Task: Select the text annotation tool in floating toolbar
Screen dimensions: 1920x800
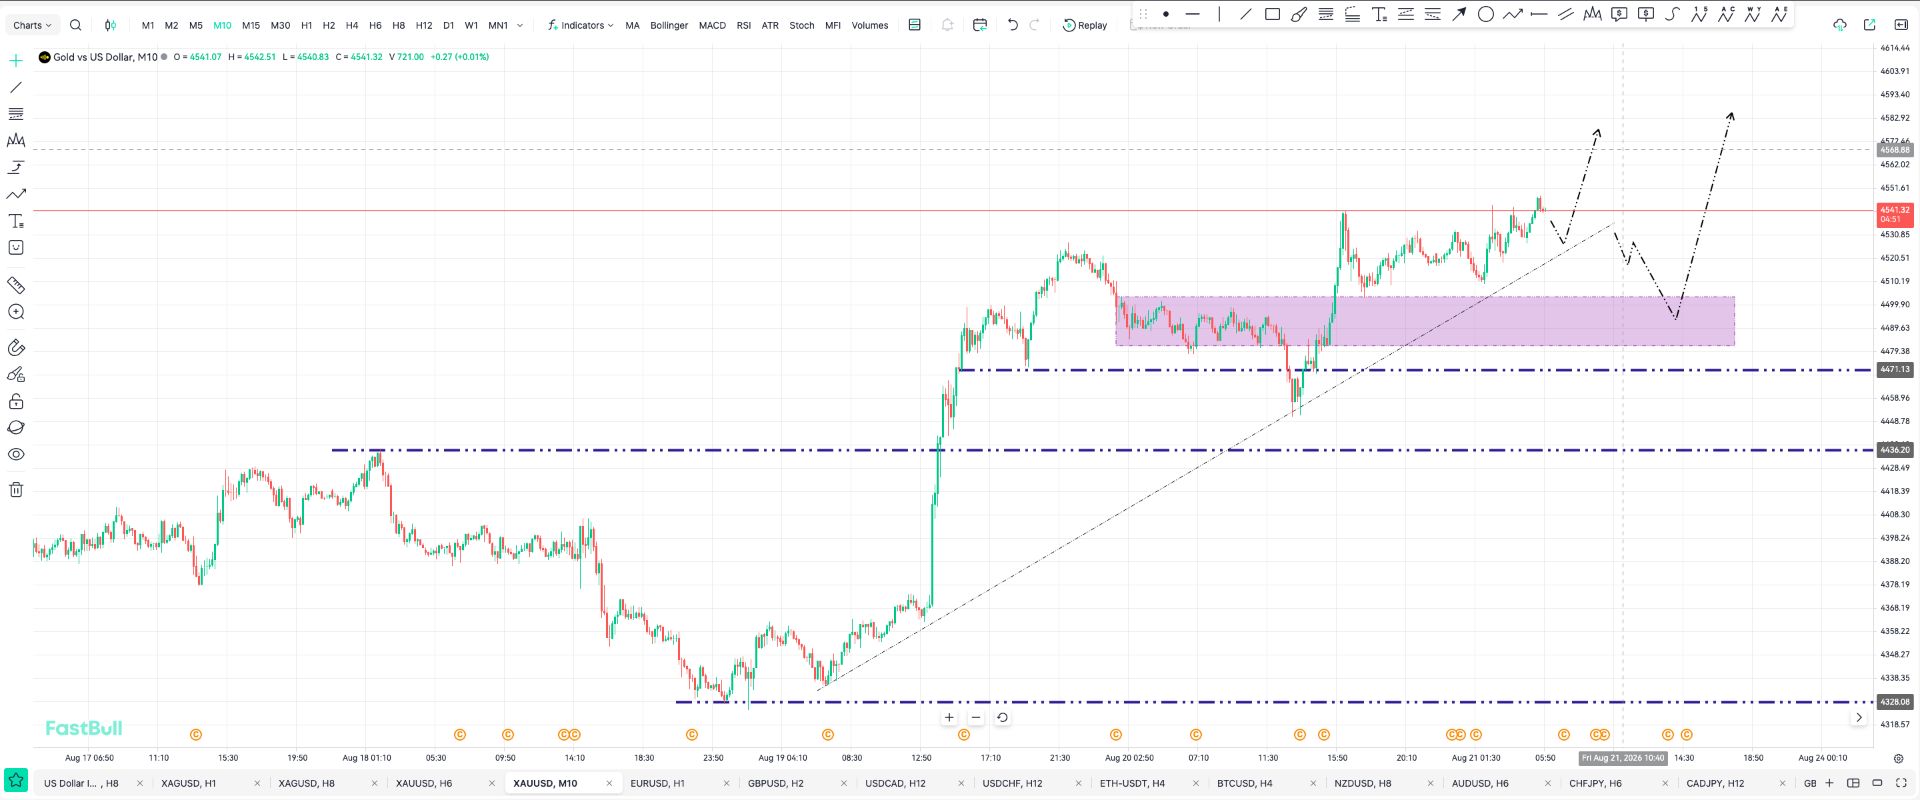Action: [x=1379, y=14]
